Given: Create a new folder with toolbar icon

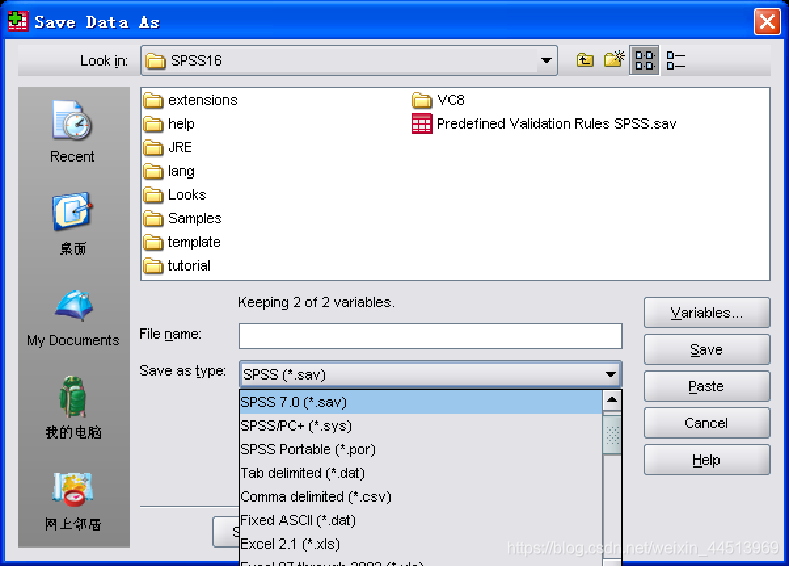Looking at the screenshot, I should pyautogui.click(x=614, y=59).
